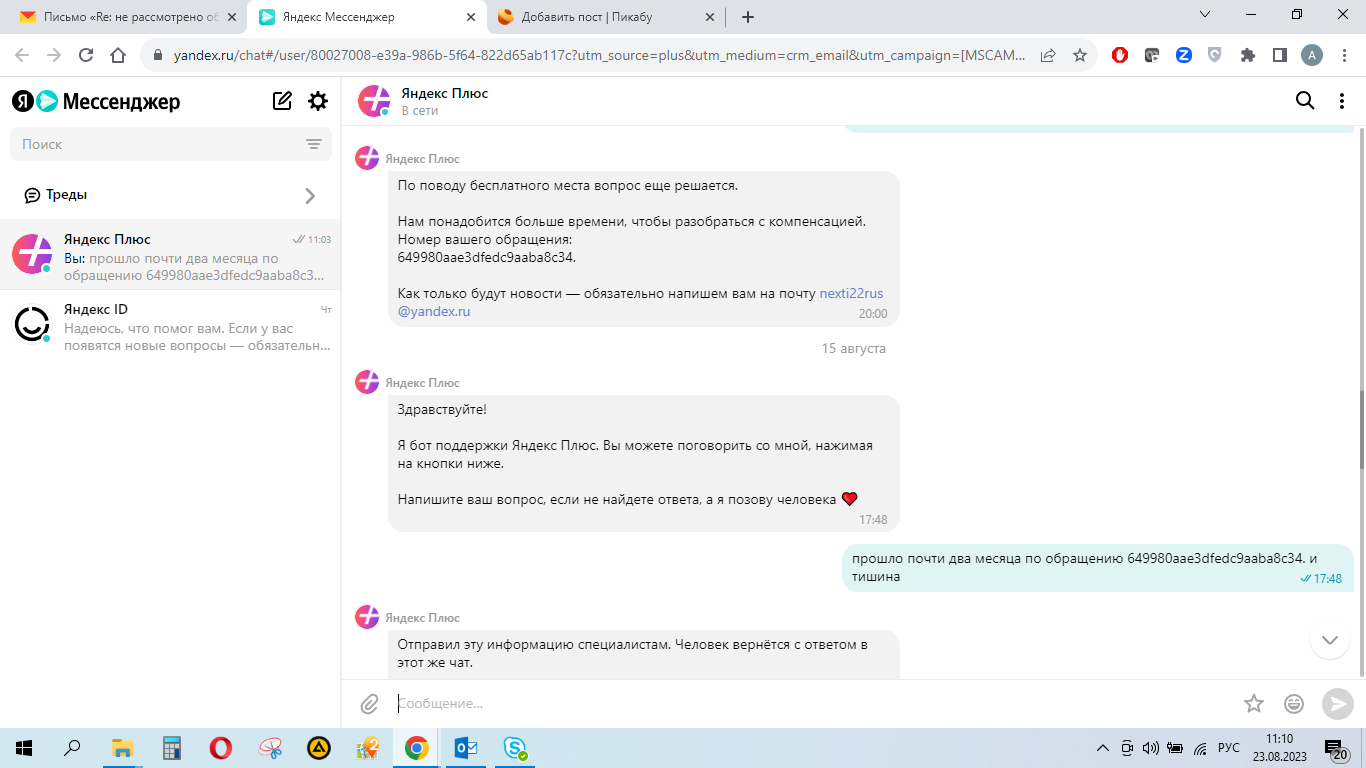Open Windows taskbar search
Viewport: 1366px width, 768px height.
[x=72, y=748]
